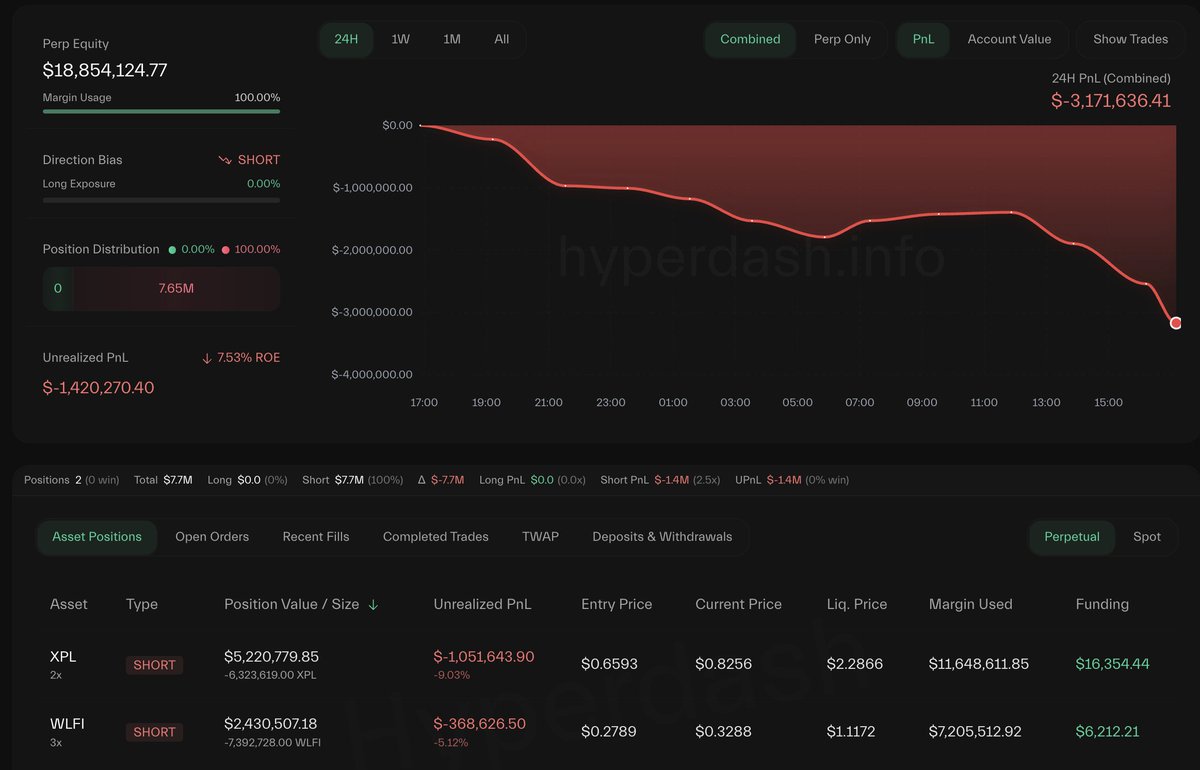Viewport: 1200px width, 770px height.
Task: Open the Open Orders tab
Action: (212, 537)
